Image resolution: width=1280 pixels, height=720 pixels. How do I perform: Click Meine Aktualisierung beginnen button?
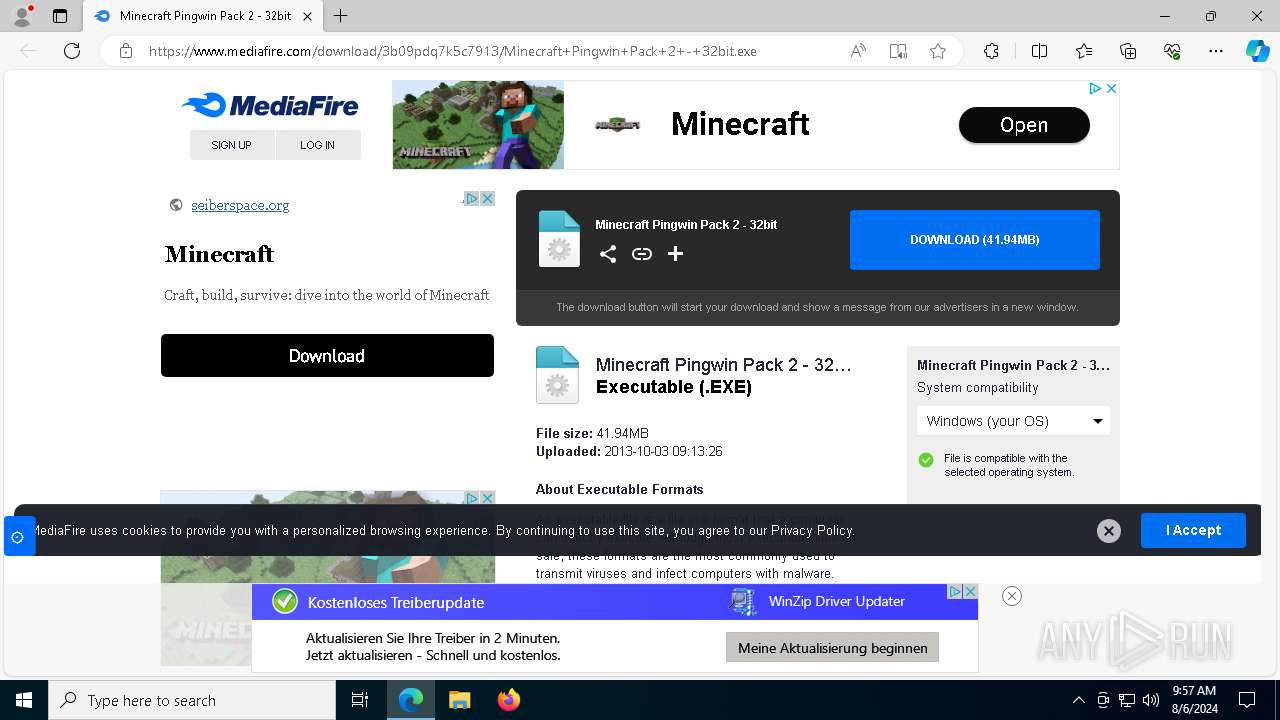tap(832, 648)
